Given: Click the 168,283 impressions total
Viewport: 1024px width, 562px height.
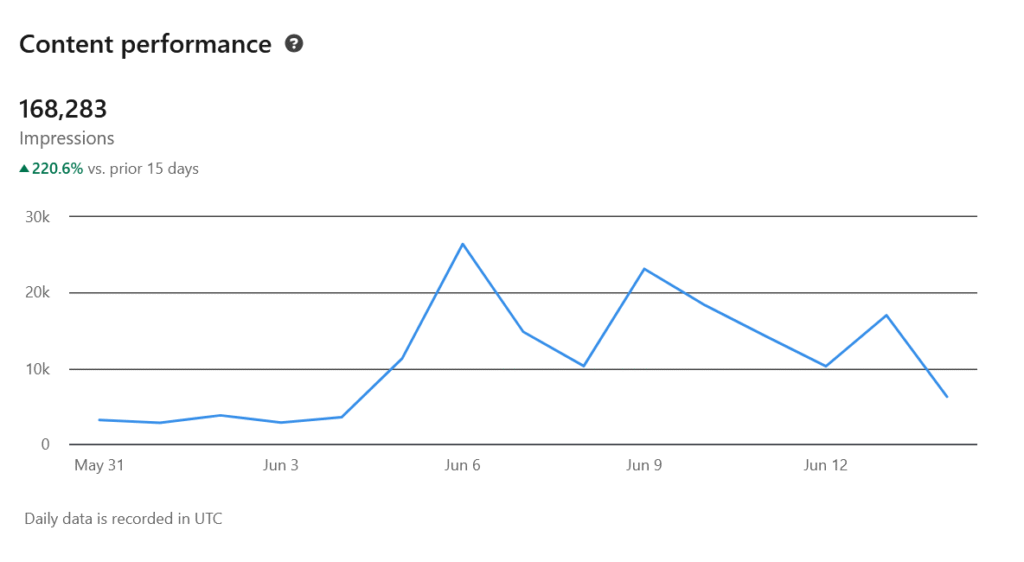Looking at the screenshot, I should pos(63,109).
